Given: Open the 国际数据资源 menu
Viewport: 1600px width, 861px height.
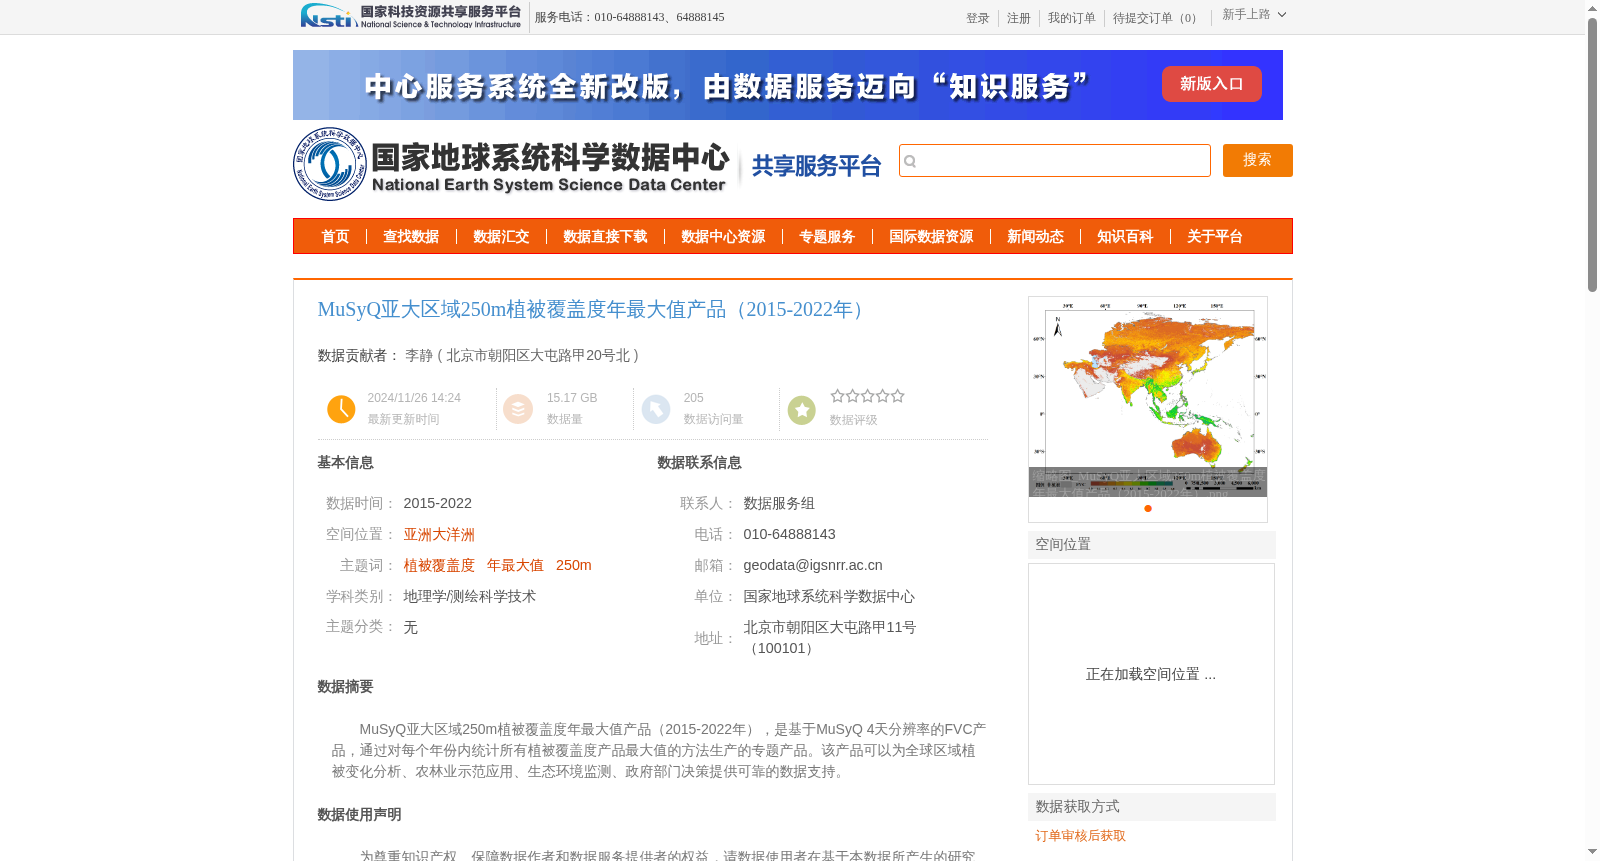Looking at the screenshot, I should tap(931, 236).
